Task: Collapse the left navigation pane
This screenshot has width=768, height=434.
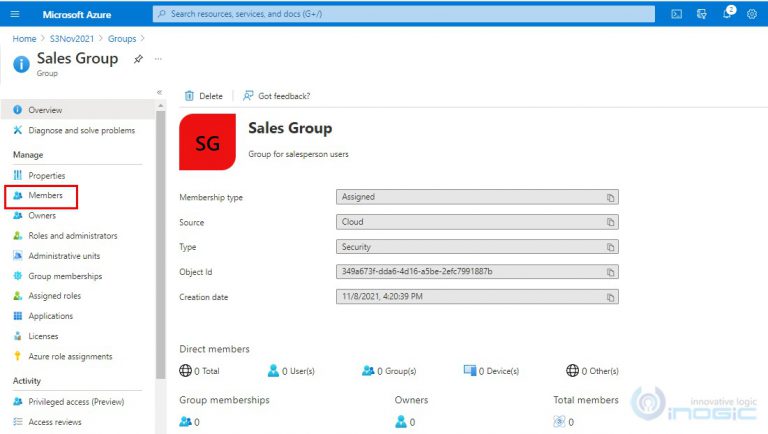Action: click(159, 93)
